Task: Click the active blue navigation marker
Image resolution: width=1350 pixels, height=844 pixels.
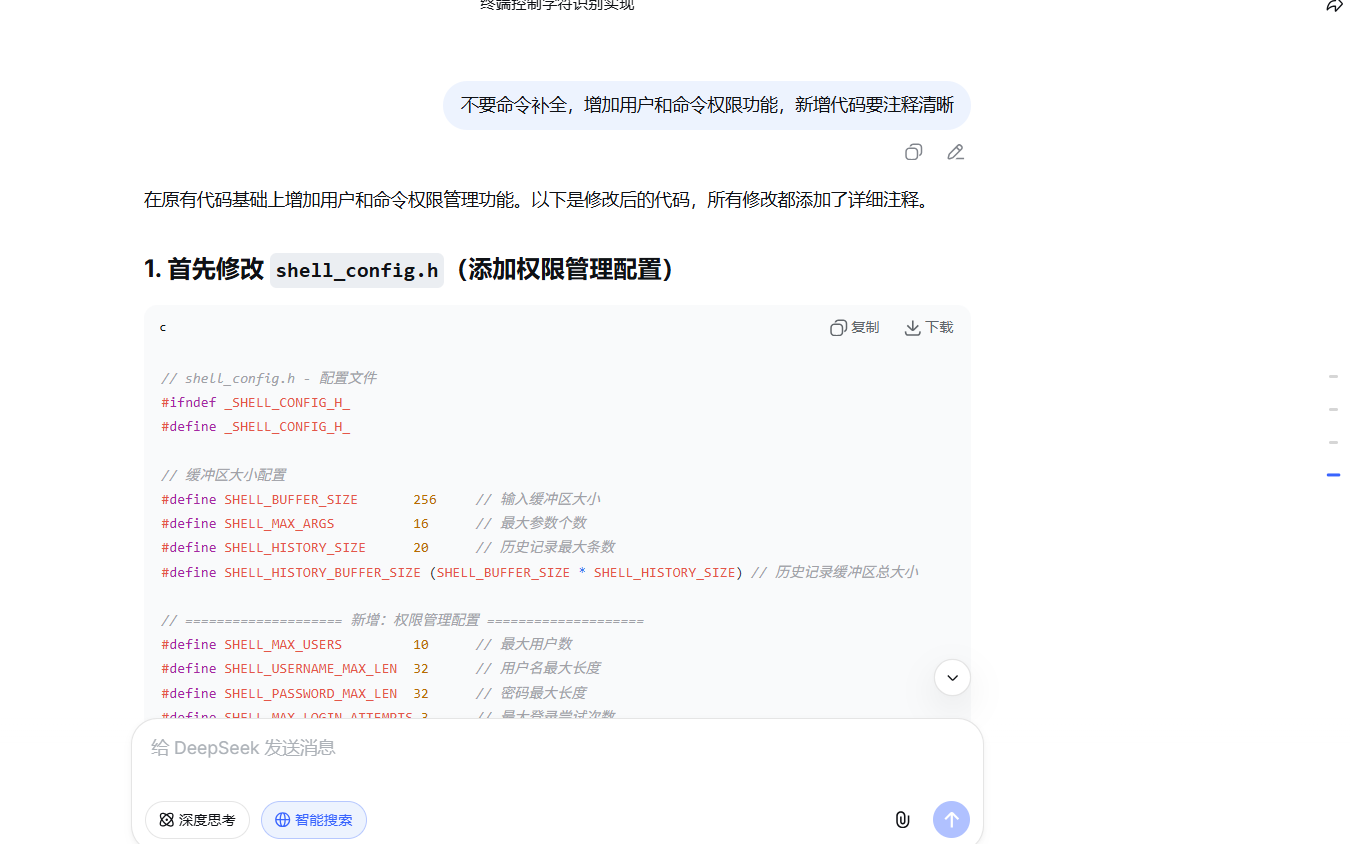Action: click(x=1333, y=475)
